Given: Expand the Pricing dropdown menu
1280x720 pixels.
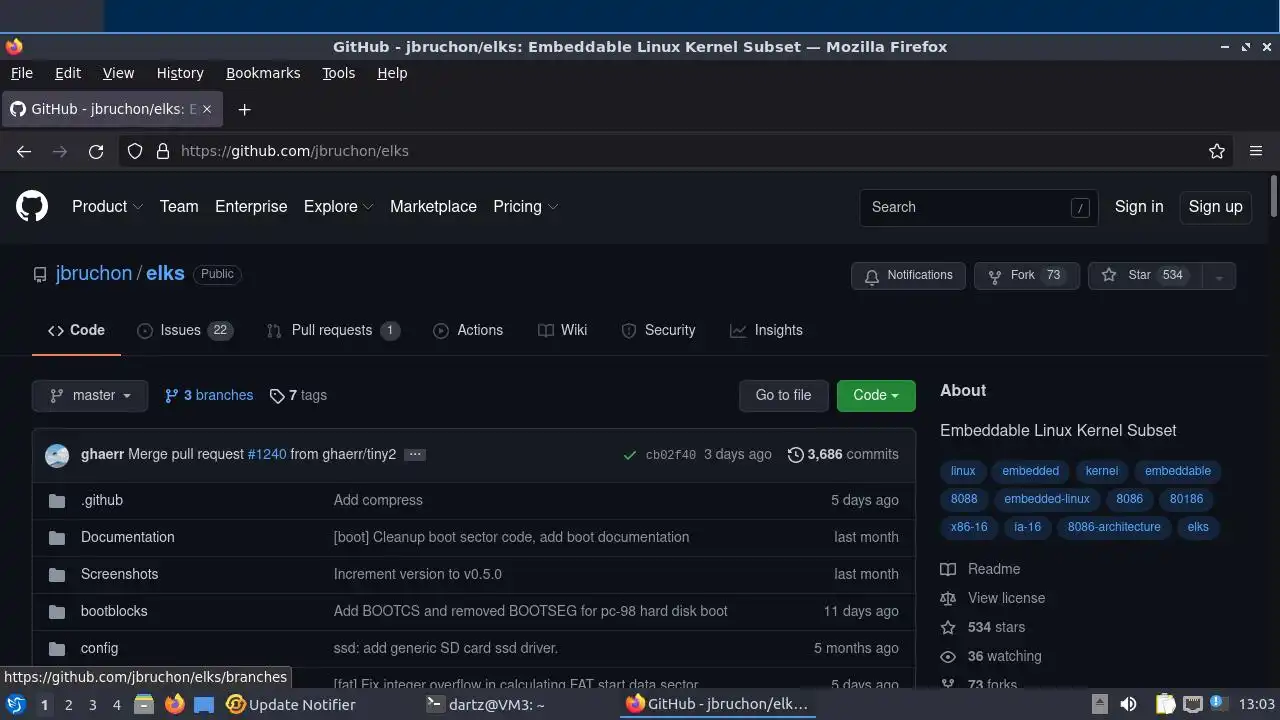Looking at the screenshot, I should (525, 207).
